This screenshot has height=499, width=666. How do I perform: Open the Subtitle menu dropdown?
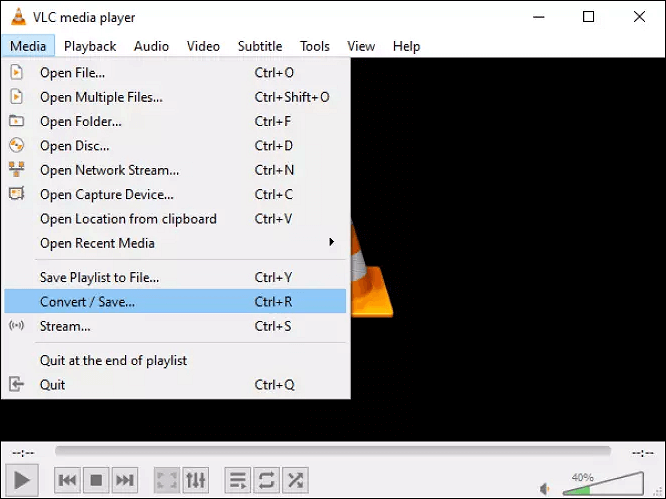[x=261, y=46]
